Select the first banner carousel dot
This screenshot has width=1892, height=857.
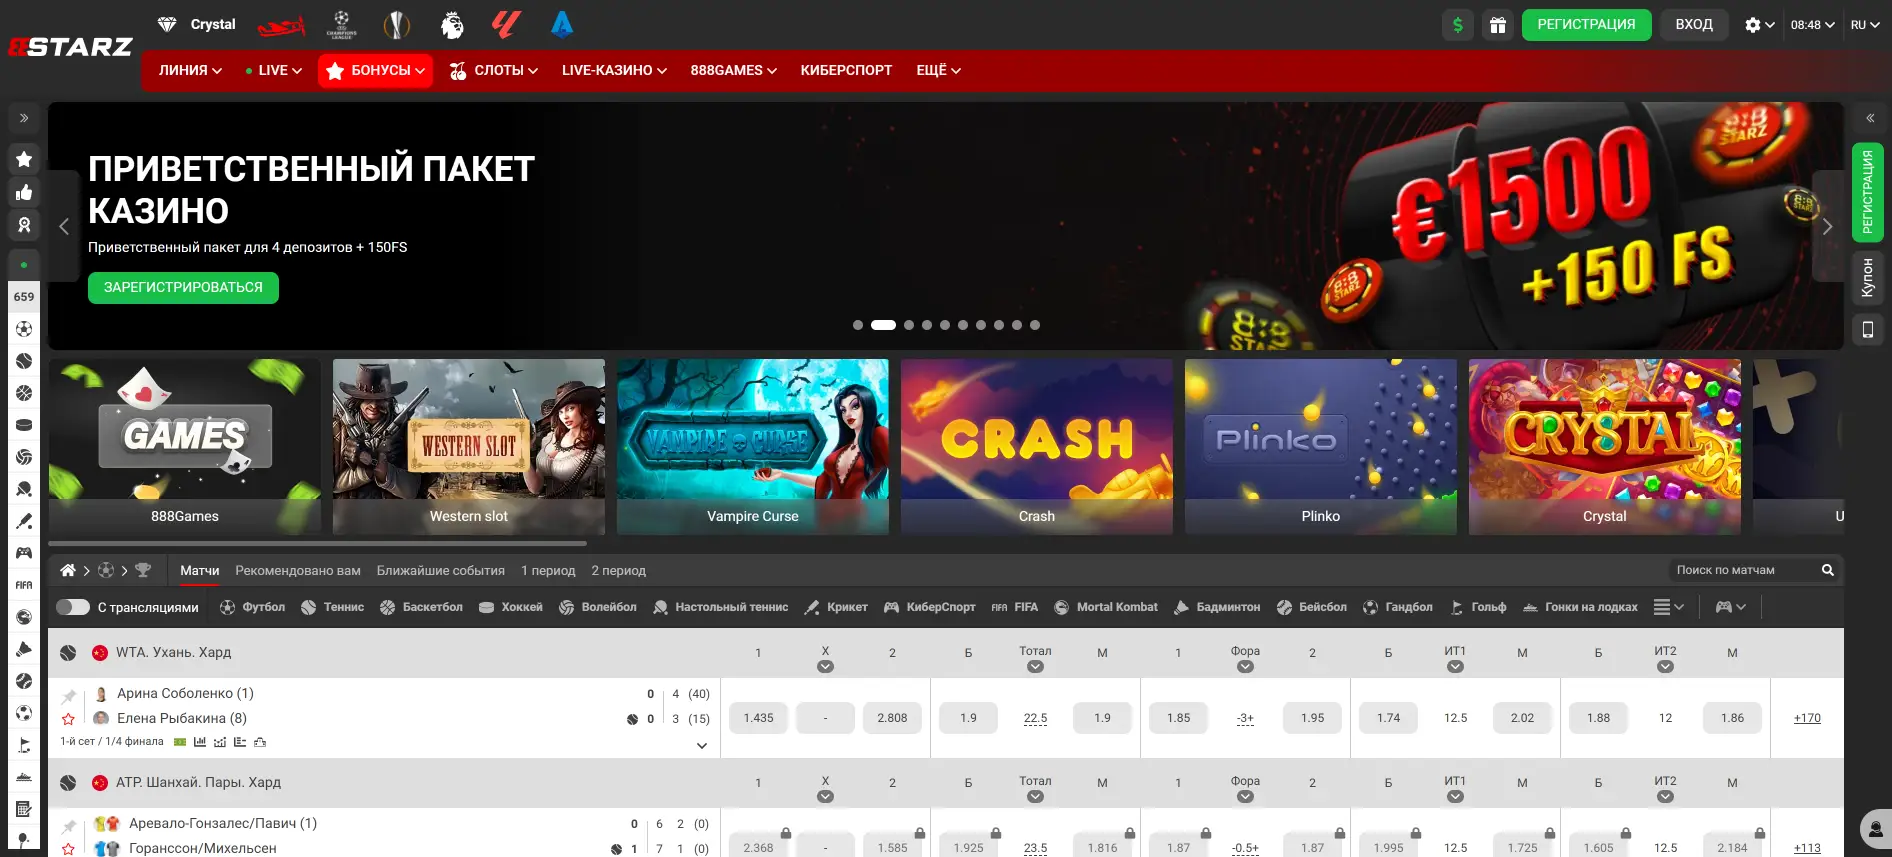858,325
